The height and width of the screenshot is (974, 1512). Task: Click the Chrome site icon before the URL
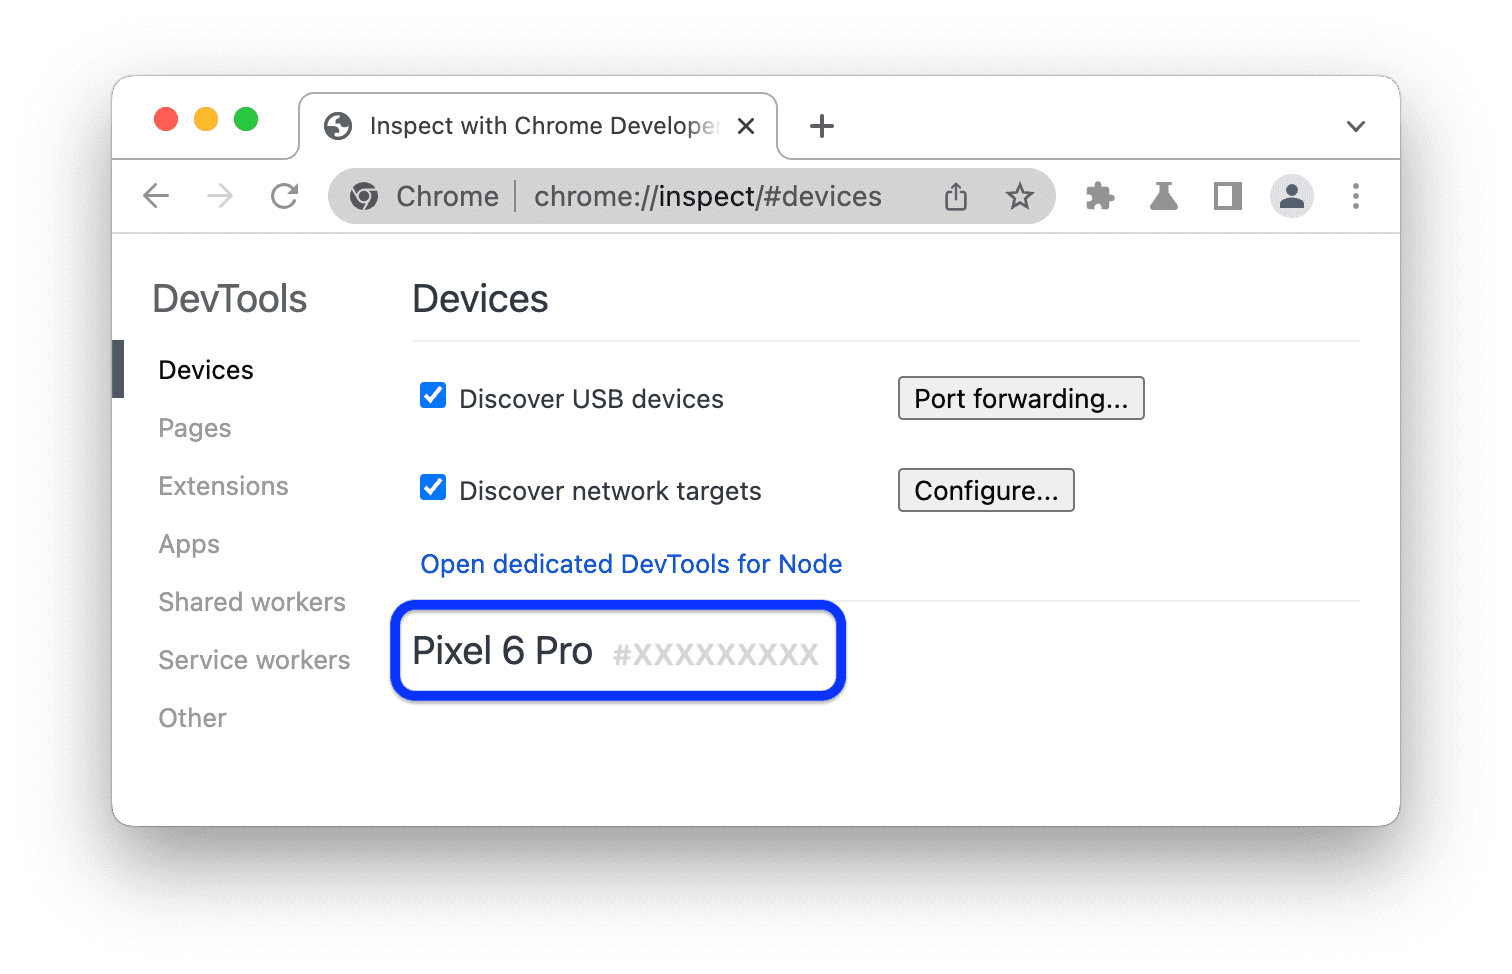364,196
